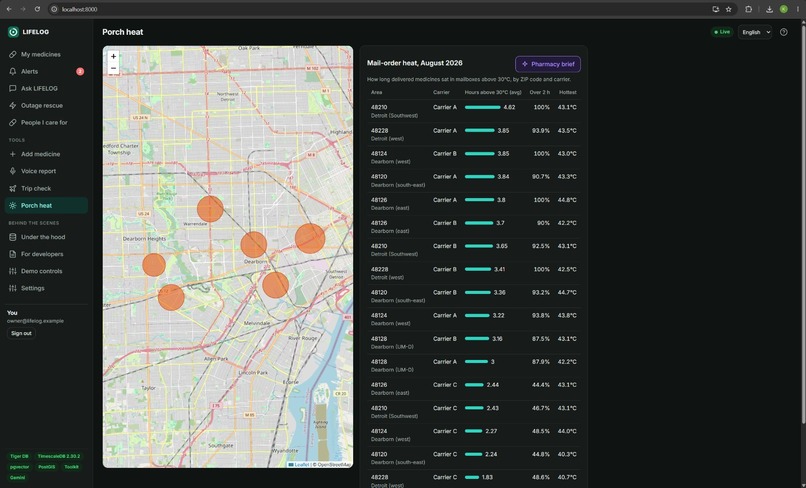The width and height of the screenshot is (806, 488).
Task: Open the Leaflet attribution link
Action: [x=299, y=465]
